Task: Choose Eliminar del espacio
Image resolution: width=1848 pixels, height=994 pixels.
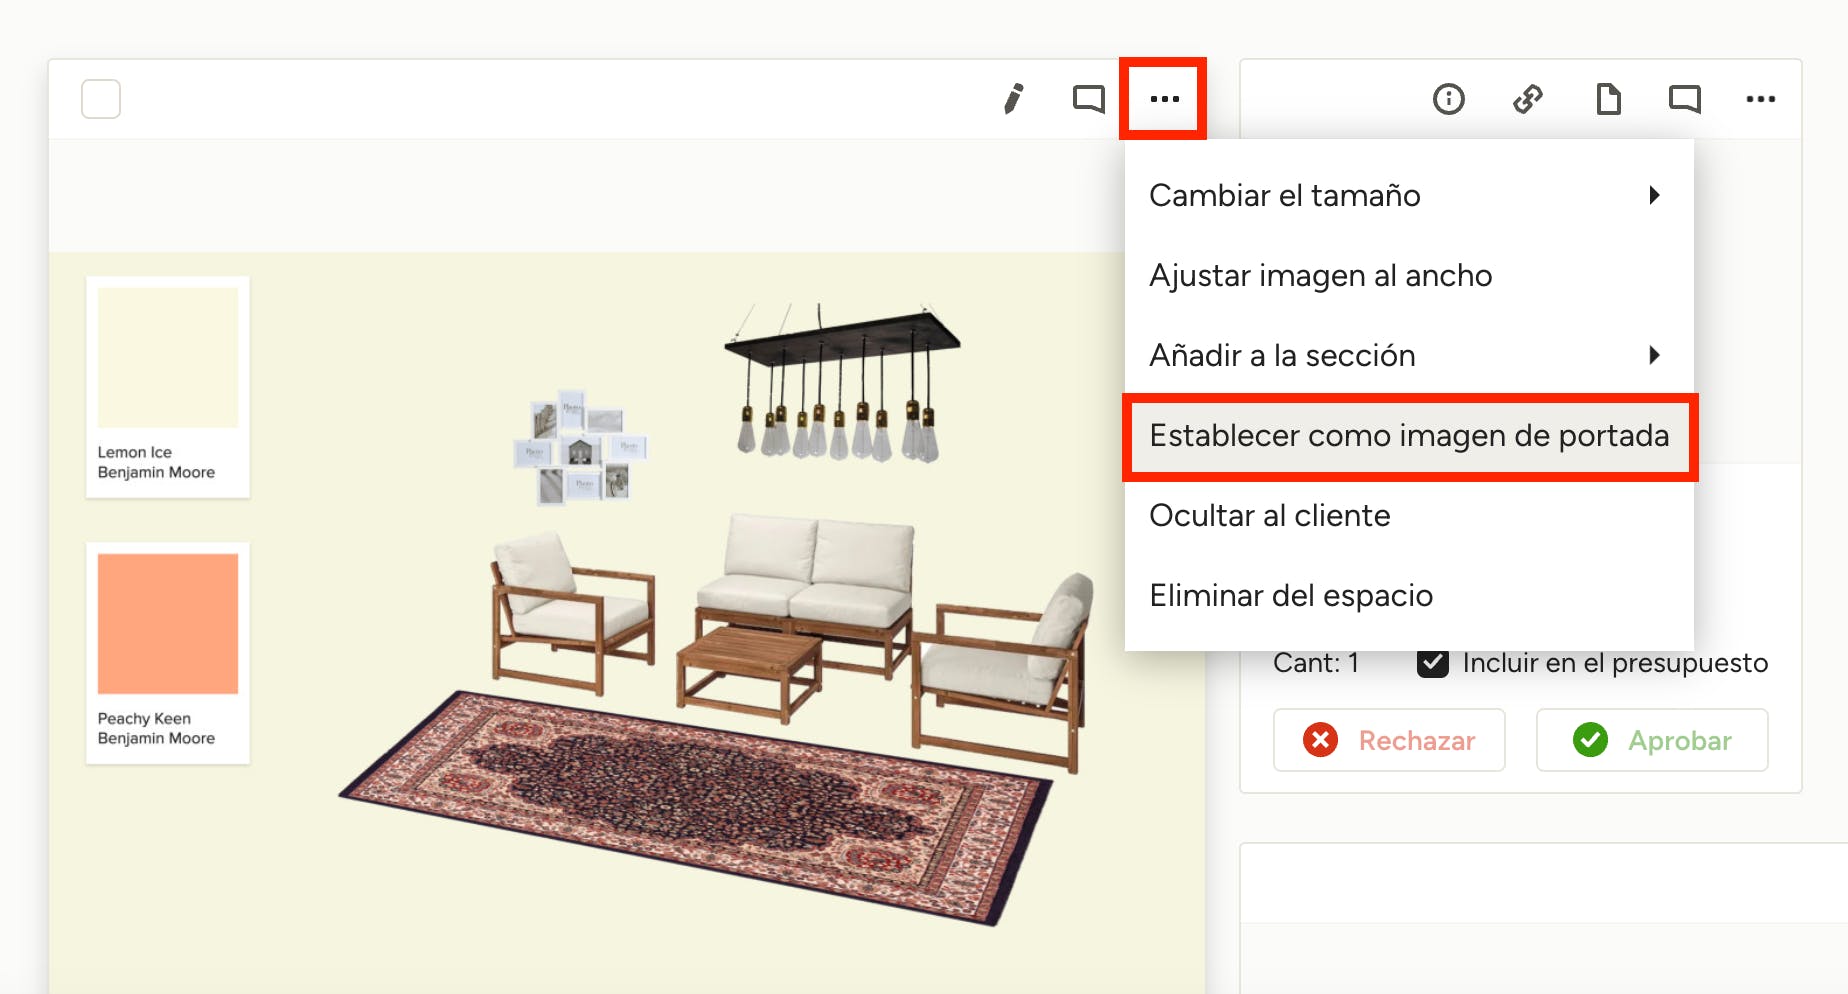Action: pos(1290,595)
